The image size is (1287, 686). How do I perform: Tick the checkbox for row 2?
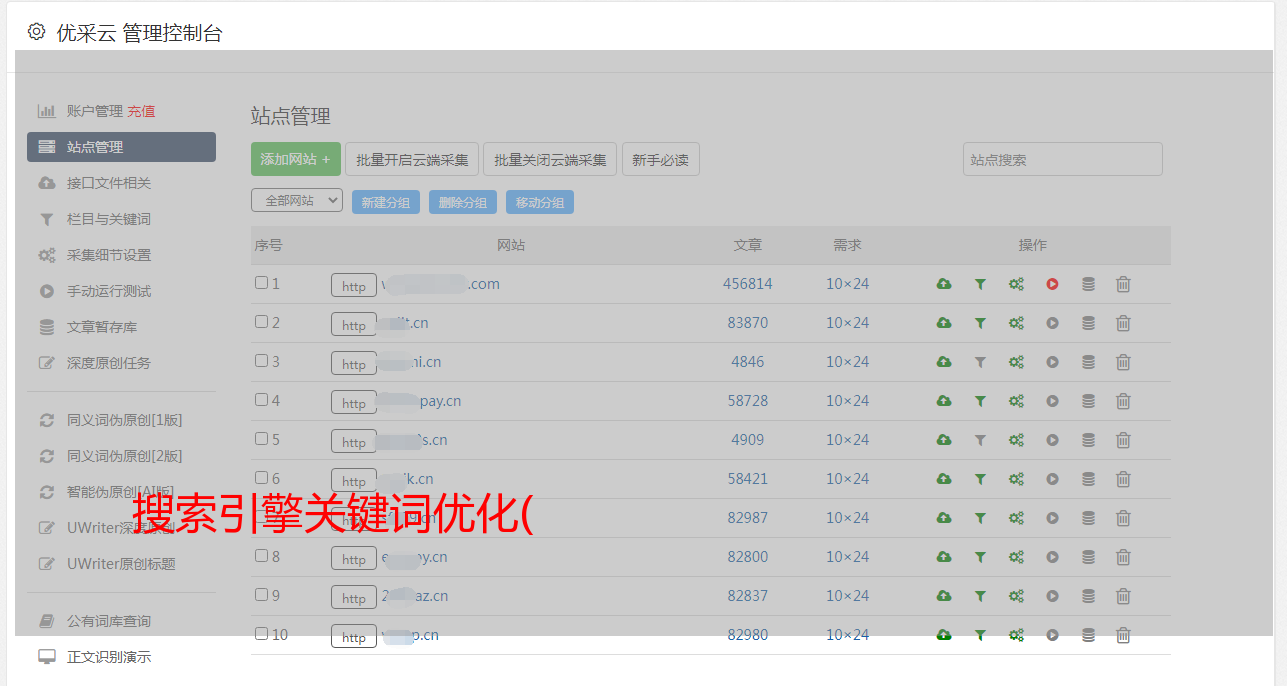point(261,322)
